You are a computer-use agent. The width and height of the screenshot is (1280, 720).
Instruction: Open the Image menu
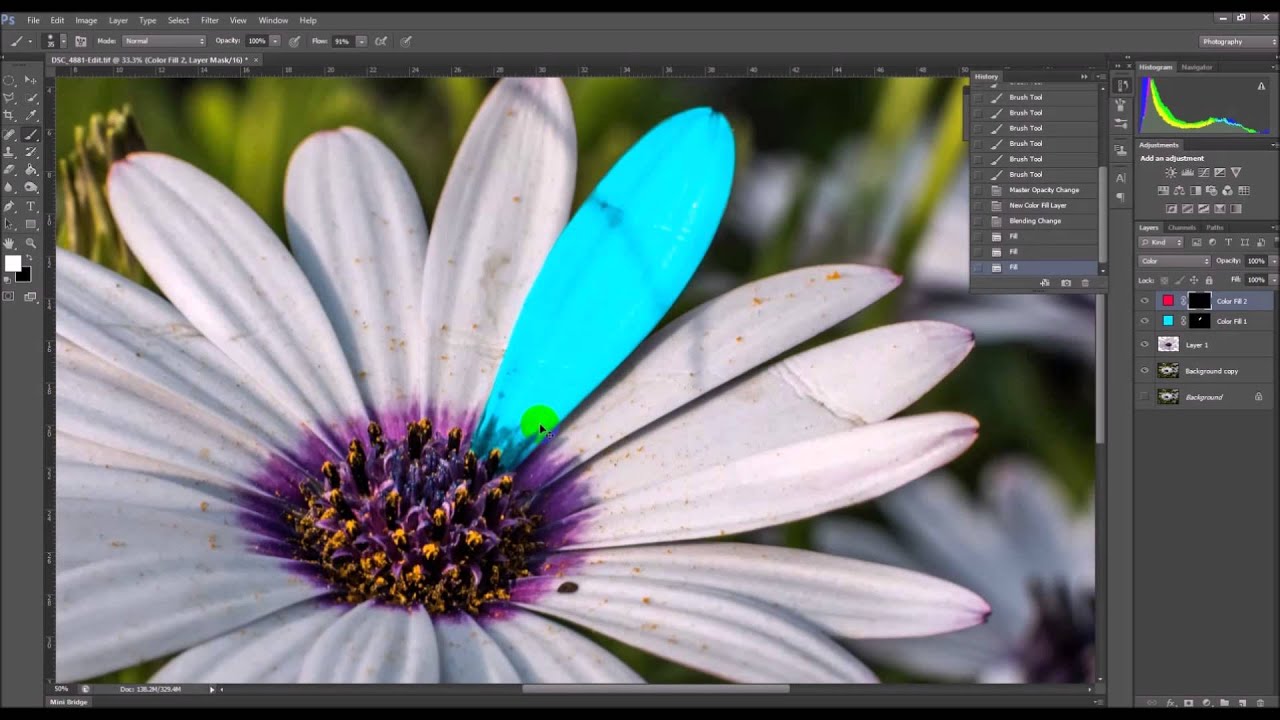(x=86, y=20)
